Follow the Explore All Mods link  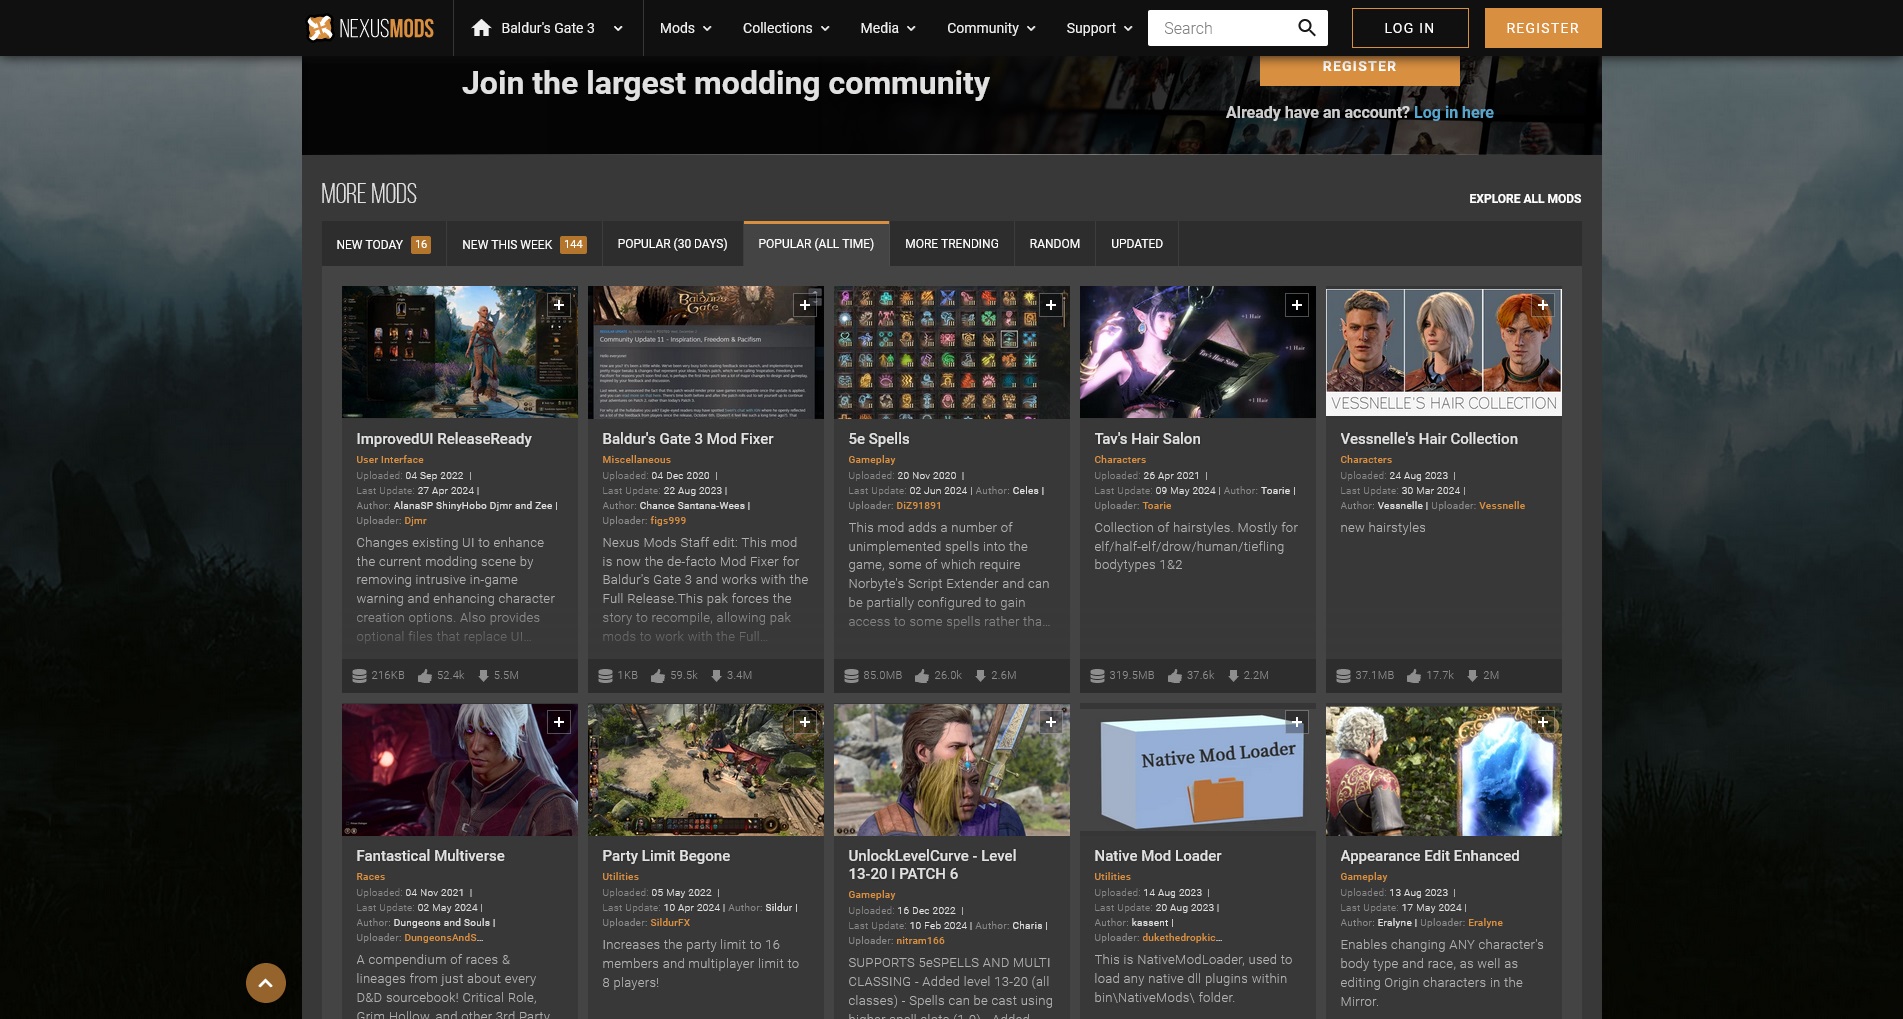point(1524,199)
